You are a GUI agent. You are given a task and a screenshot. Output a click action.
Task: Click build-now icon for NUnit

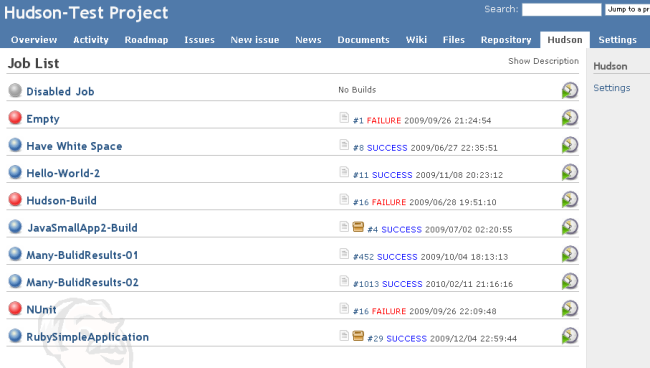click(570, 309)
